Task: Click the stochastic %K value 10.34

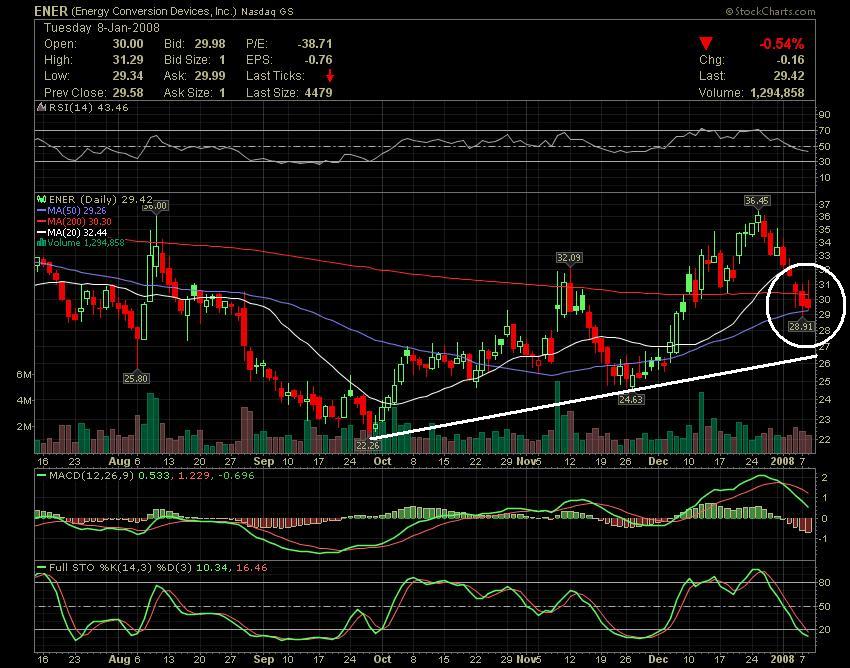Action: [212, 568]
